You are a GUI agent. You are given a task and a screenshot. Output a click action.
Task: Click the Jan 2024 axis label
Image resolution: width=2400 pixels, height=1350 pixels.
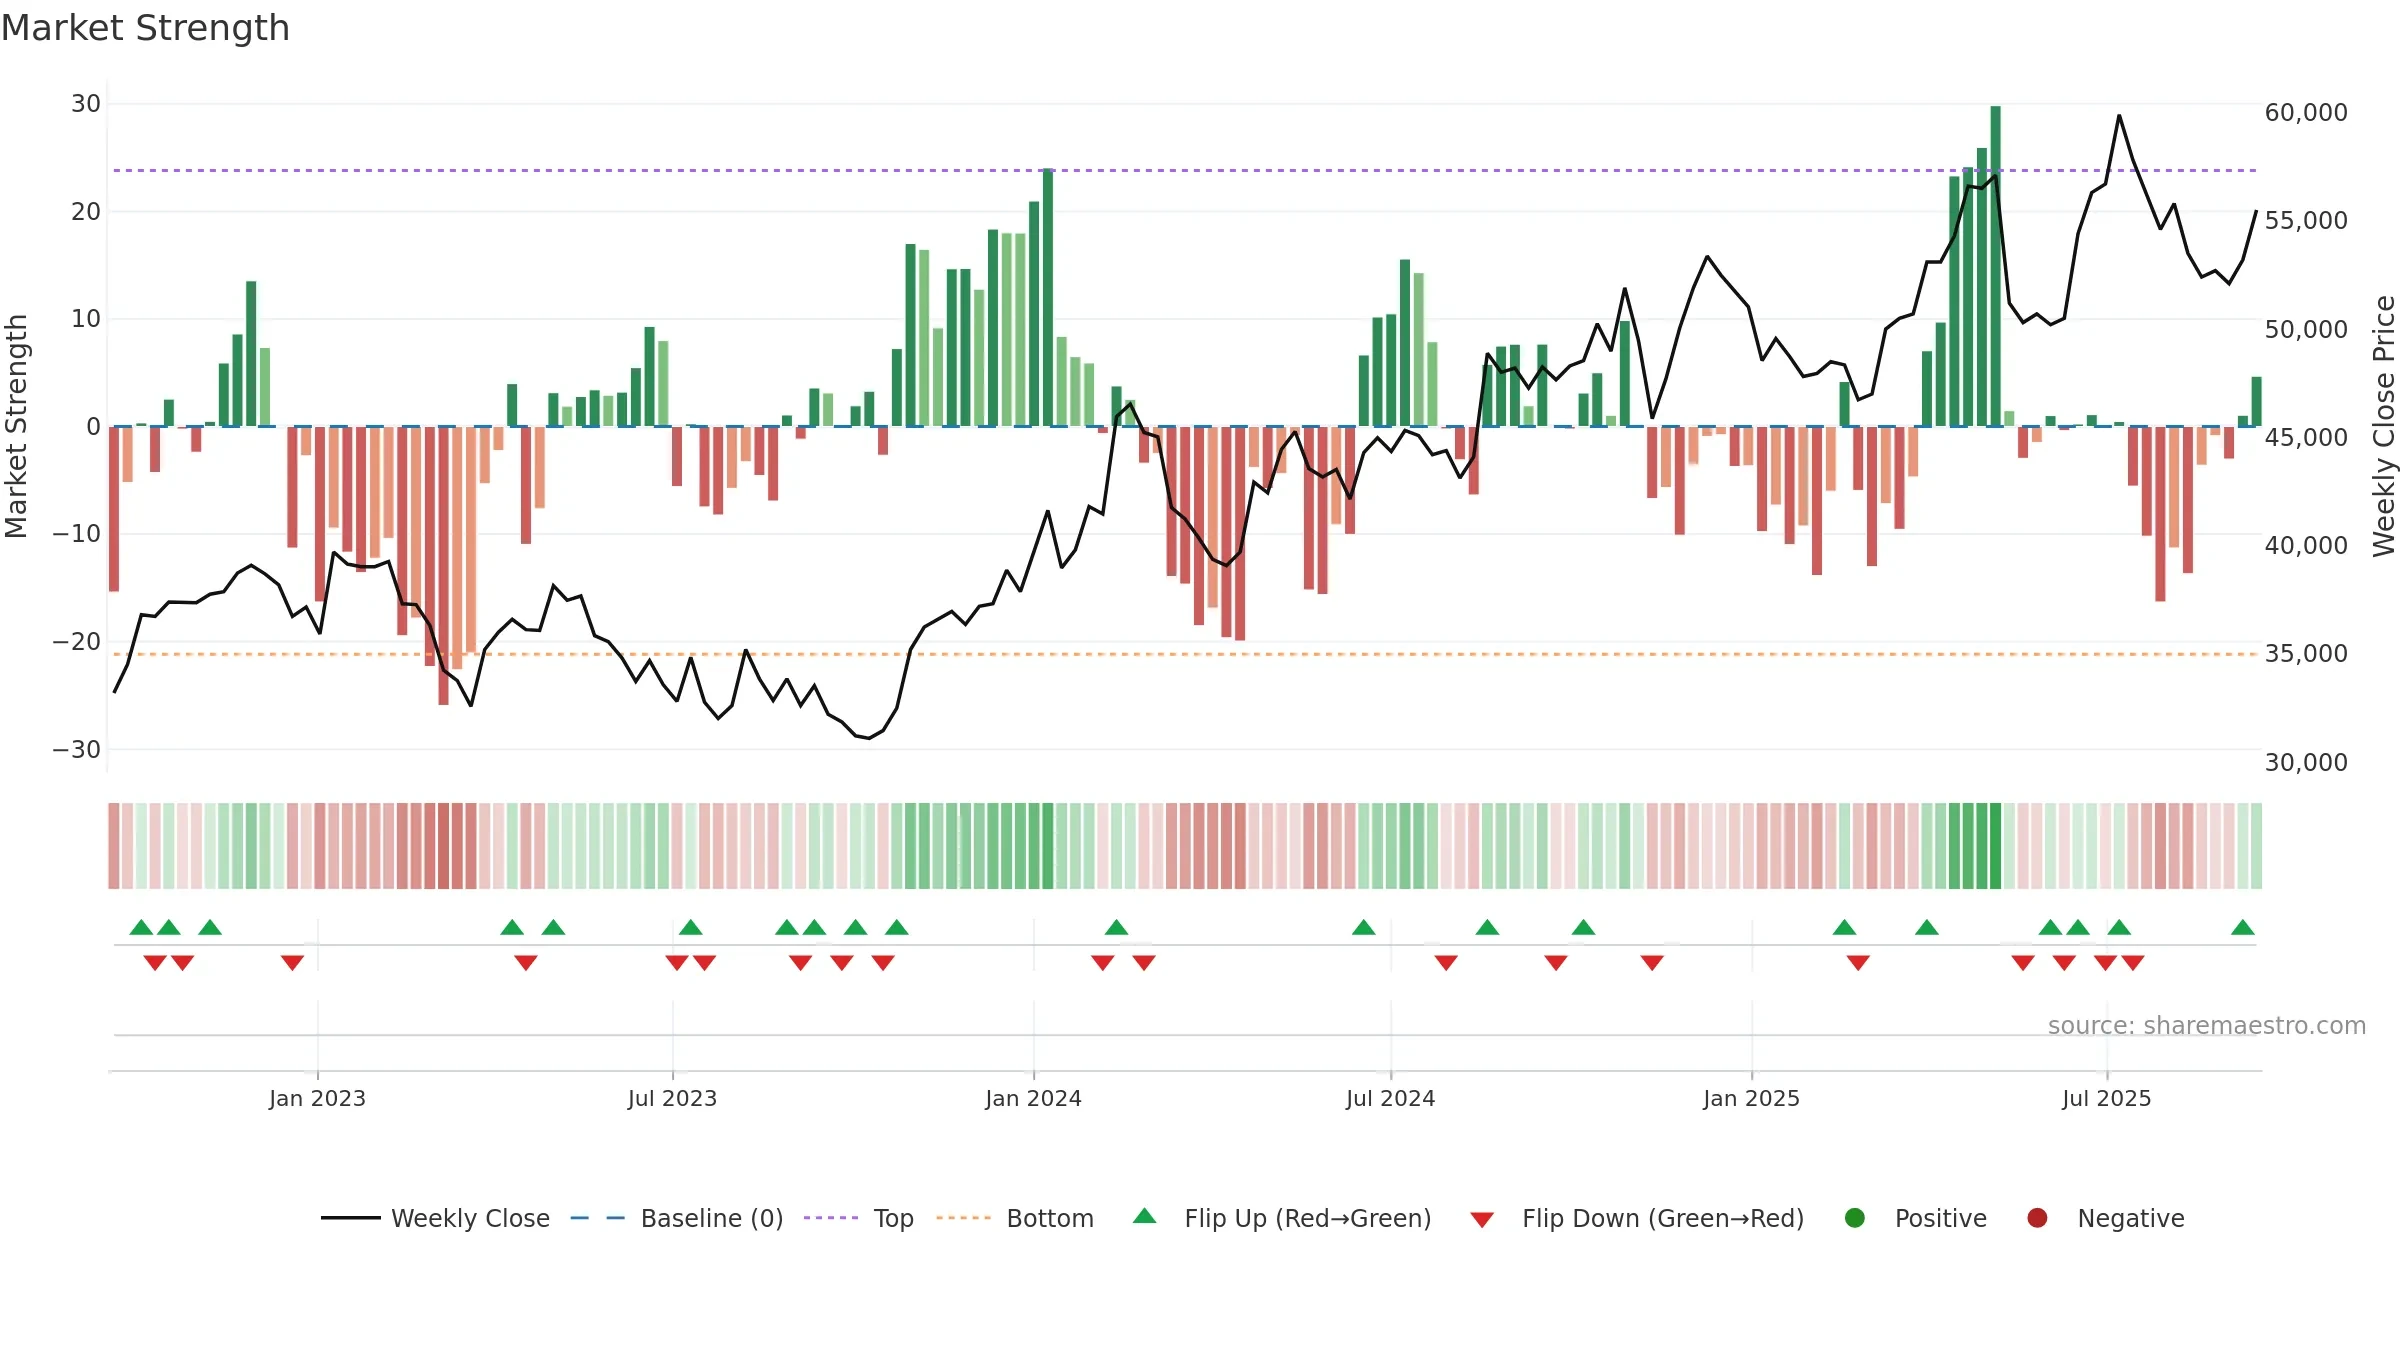[1033, 1099]
